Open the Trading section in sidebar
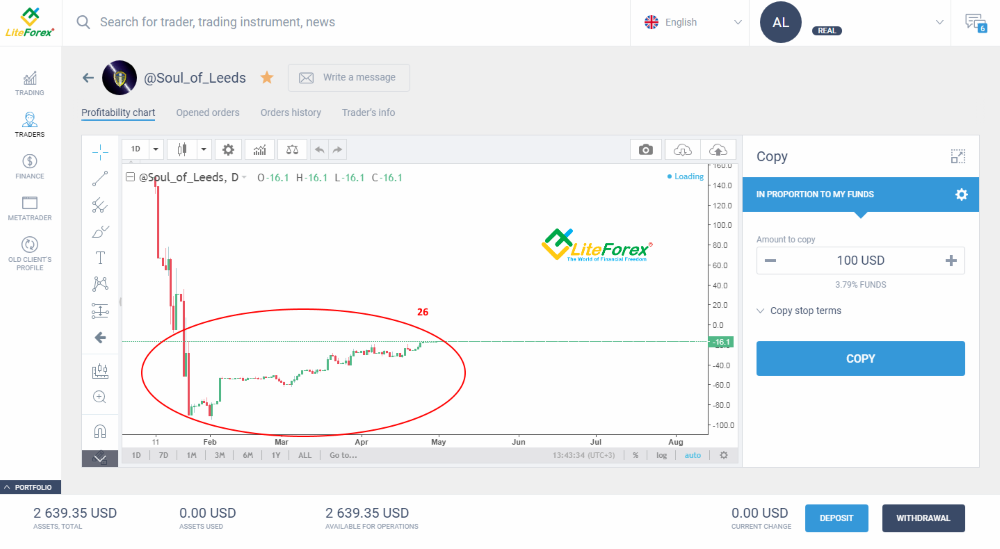The image size is (1000, 549). click(x=30, y=84)
